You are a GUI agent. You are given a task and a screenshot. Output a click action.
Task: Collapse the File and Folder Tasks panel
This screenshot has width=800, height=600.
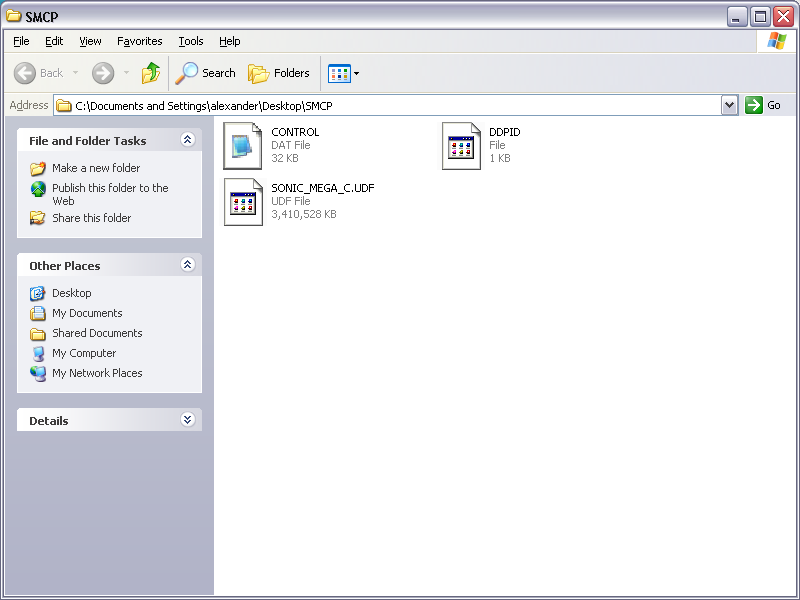[x=187, y=140]
